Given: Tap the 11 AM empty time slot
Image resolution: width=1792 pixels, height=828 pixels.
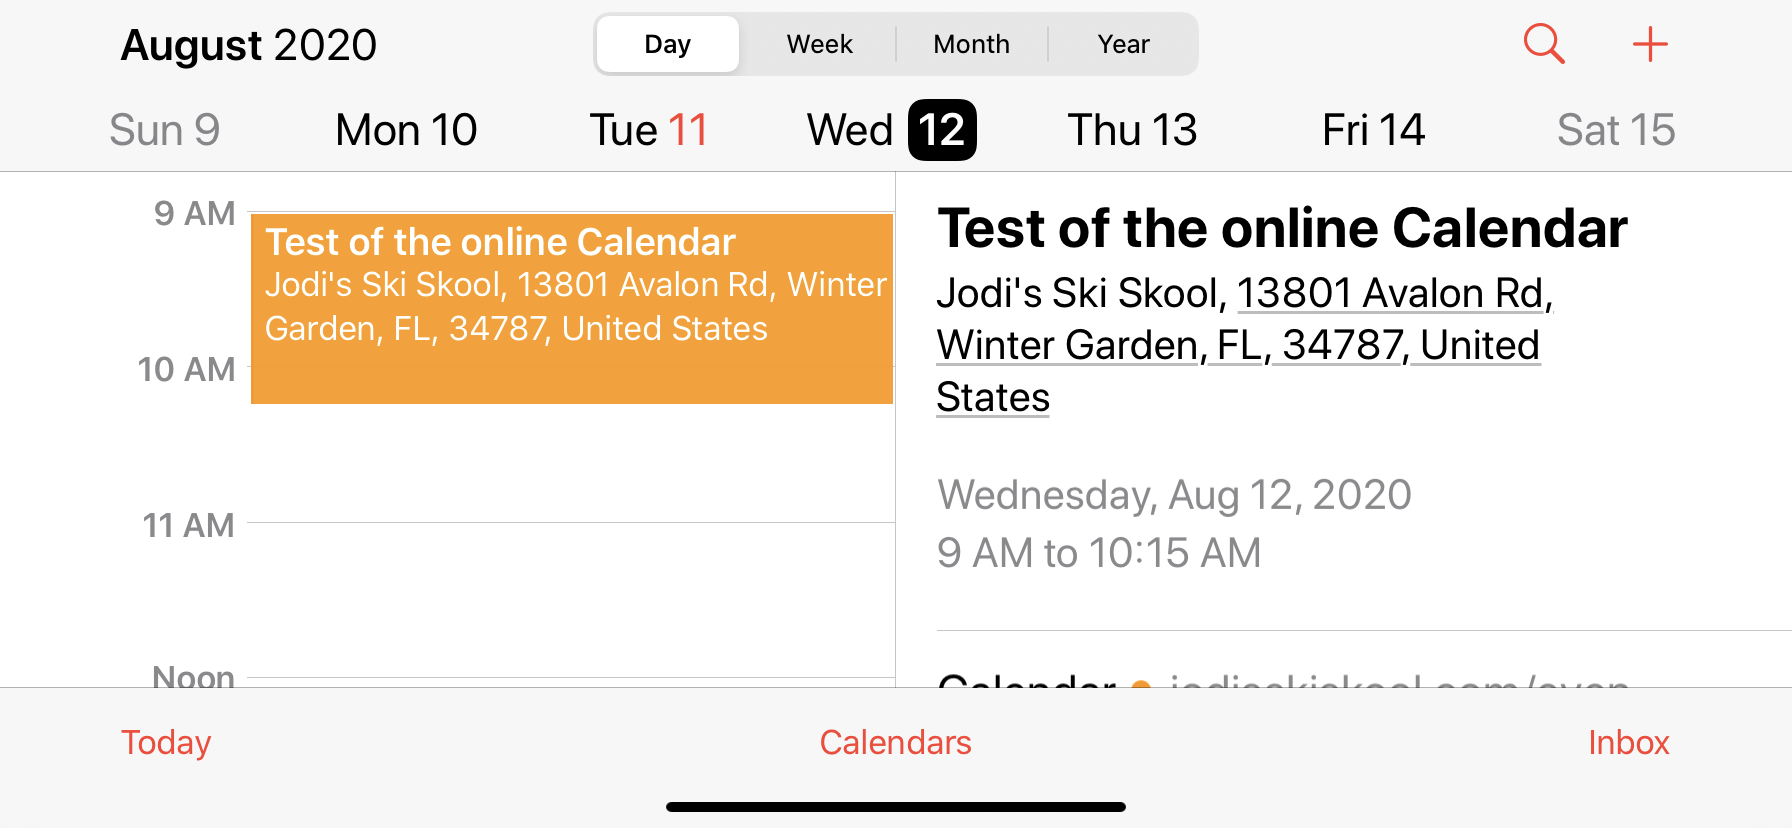Looking at the screenshot, I should (571, 599).
